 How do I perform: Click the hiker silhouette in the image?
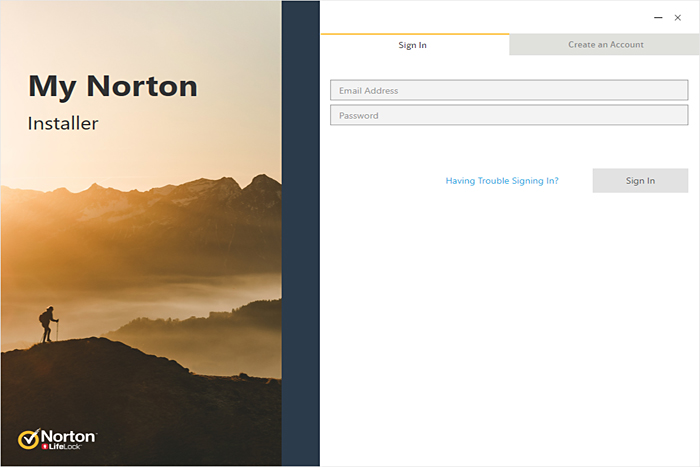point(46,324)
